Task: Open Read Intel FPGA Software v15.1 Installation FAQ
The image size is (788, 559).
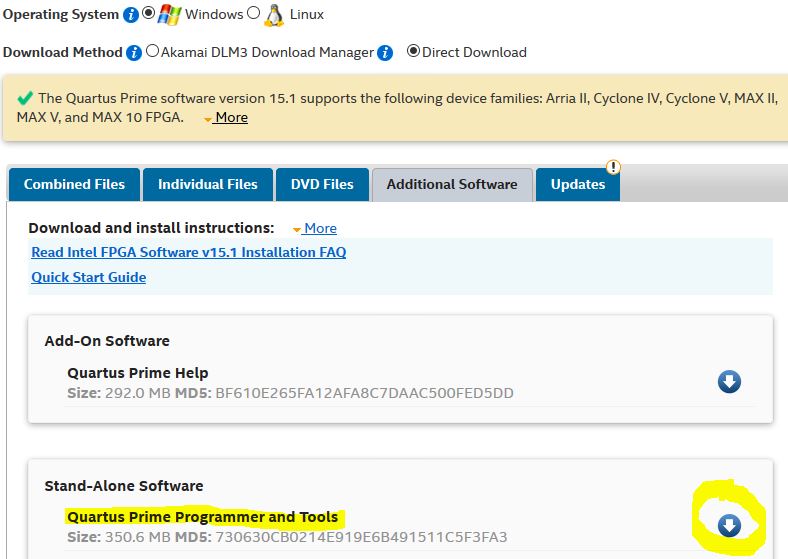Action: [x=189, y=252]
